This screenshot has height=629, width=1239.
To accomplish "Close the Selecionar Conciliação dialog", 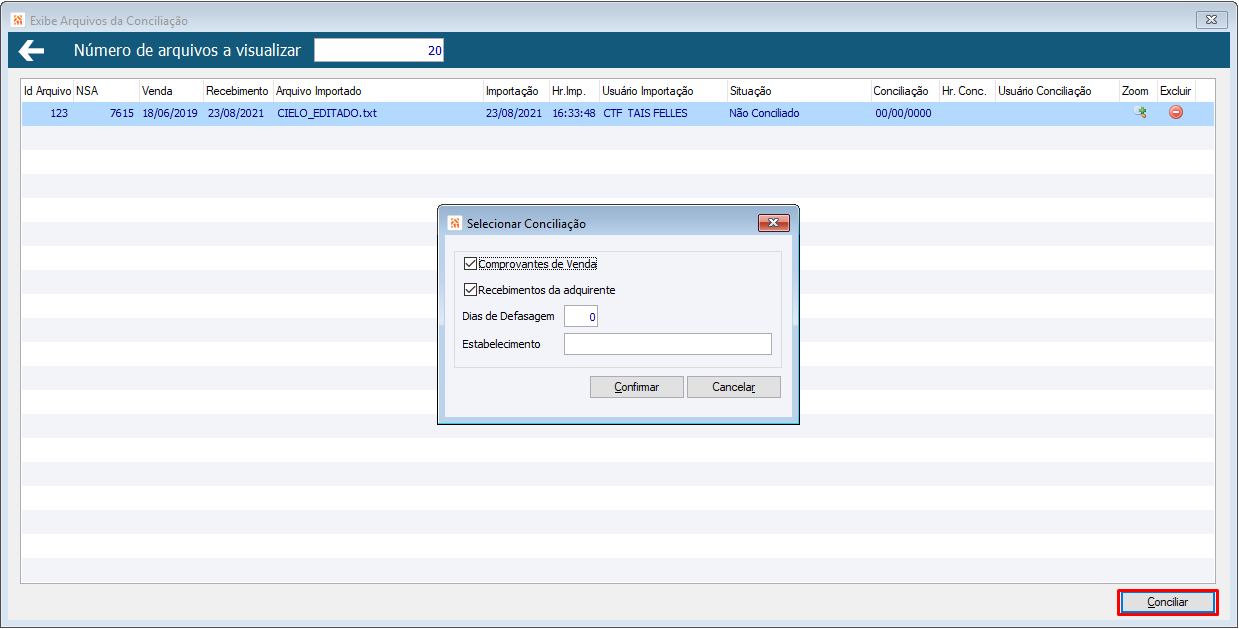I will pos(774,223).
